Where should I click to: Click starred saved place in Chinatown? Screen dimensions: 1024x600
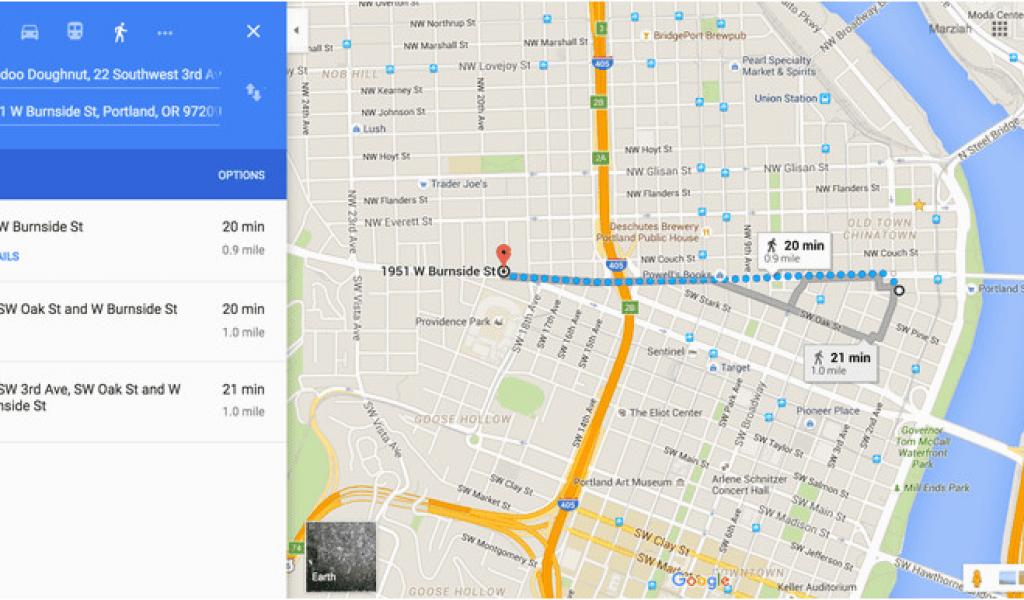coord(919,205)
